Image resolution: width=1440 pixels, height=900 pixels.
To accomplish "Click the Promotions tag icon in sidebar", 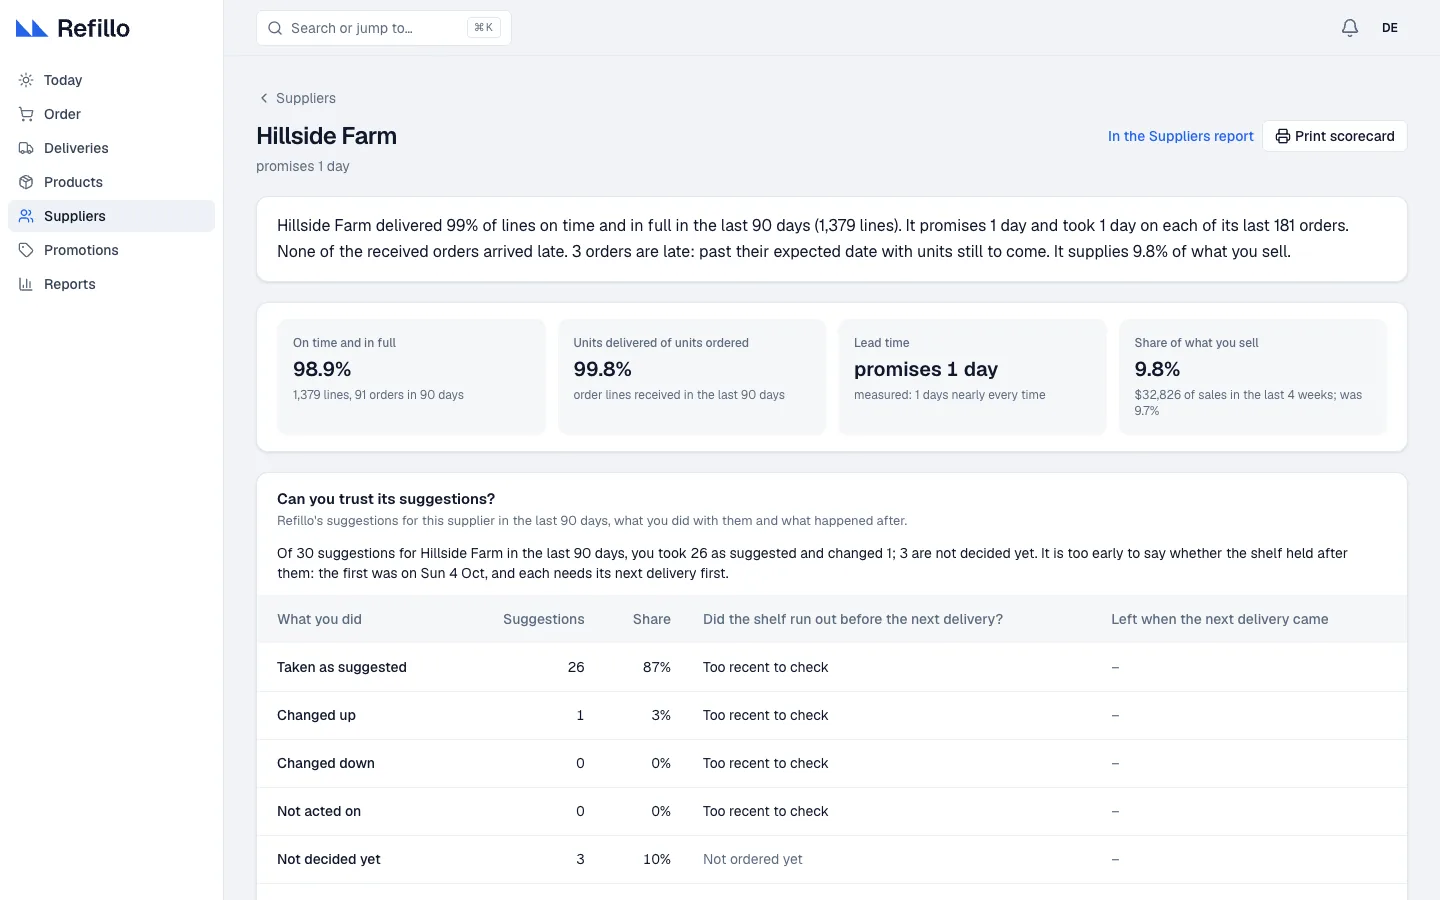I will coord(26,250).
